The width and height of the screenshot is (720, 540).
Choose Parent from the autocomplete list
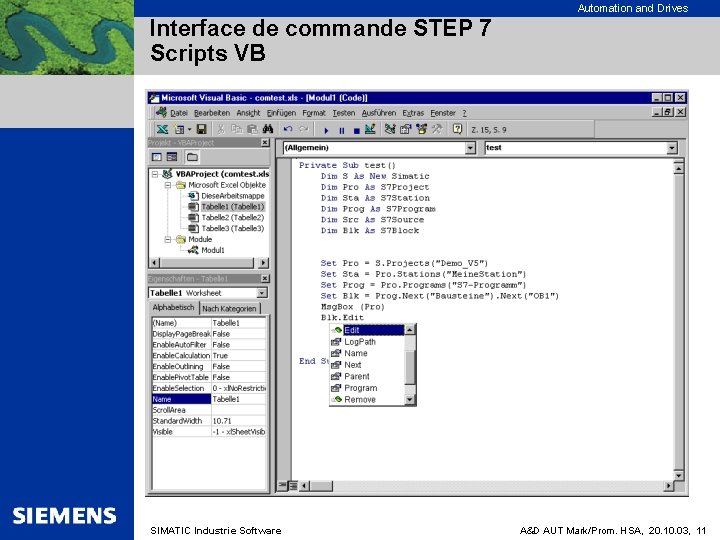pos(356,377)
